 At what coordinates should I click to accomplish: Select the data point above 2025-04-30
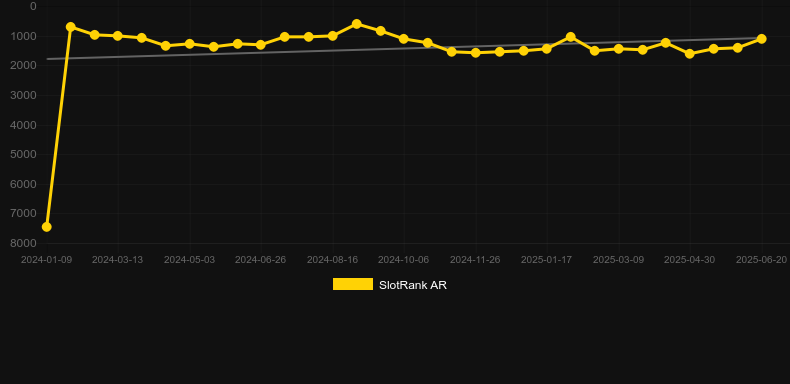[690, 53]
